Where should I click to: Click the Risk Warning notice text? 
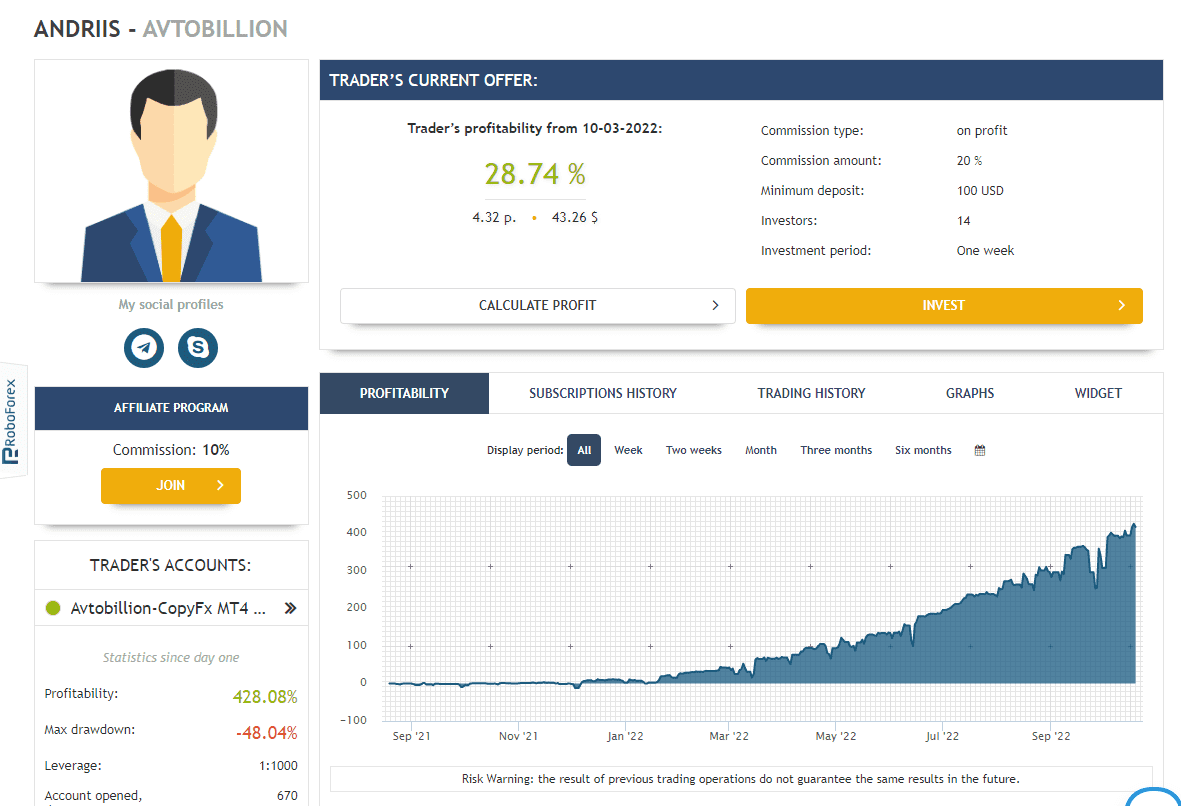pos(741,779)
